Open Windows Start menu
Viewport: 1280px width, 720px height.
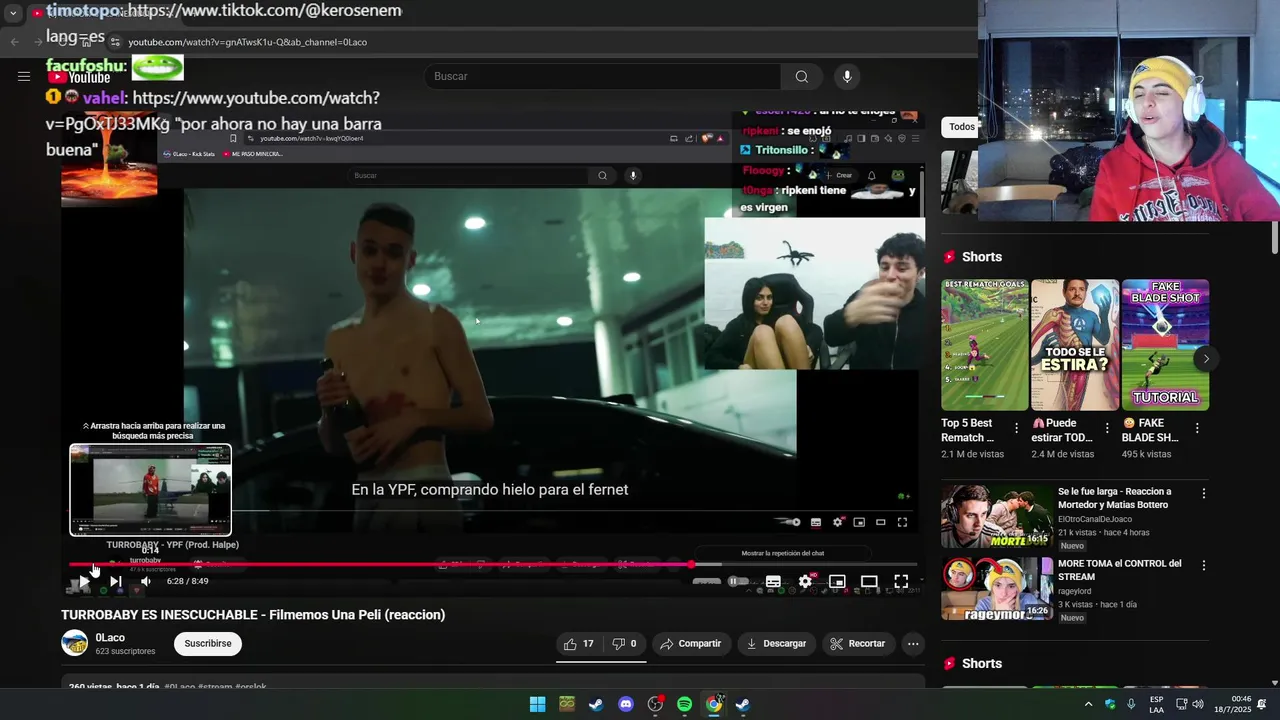(x=537, y=704)
